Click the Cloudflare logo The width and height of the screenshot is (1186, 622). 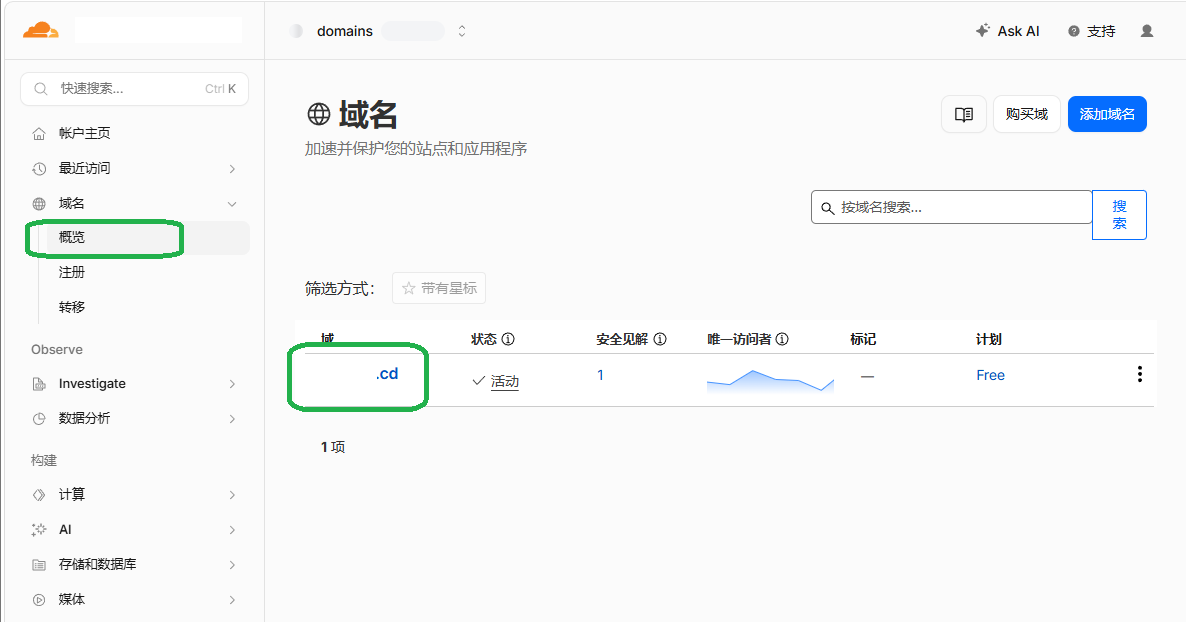(41, 31)
